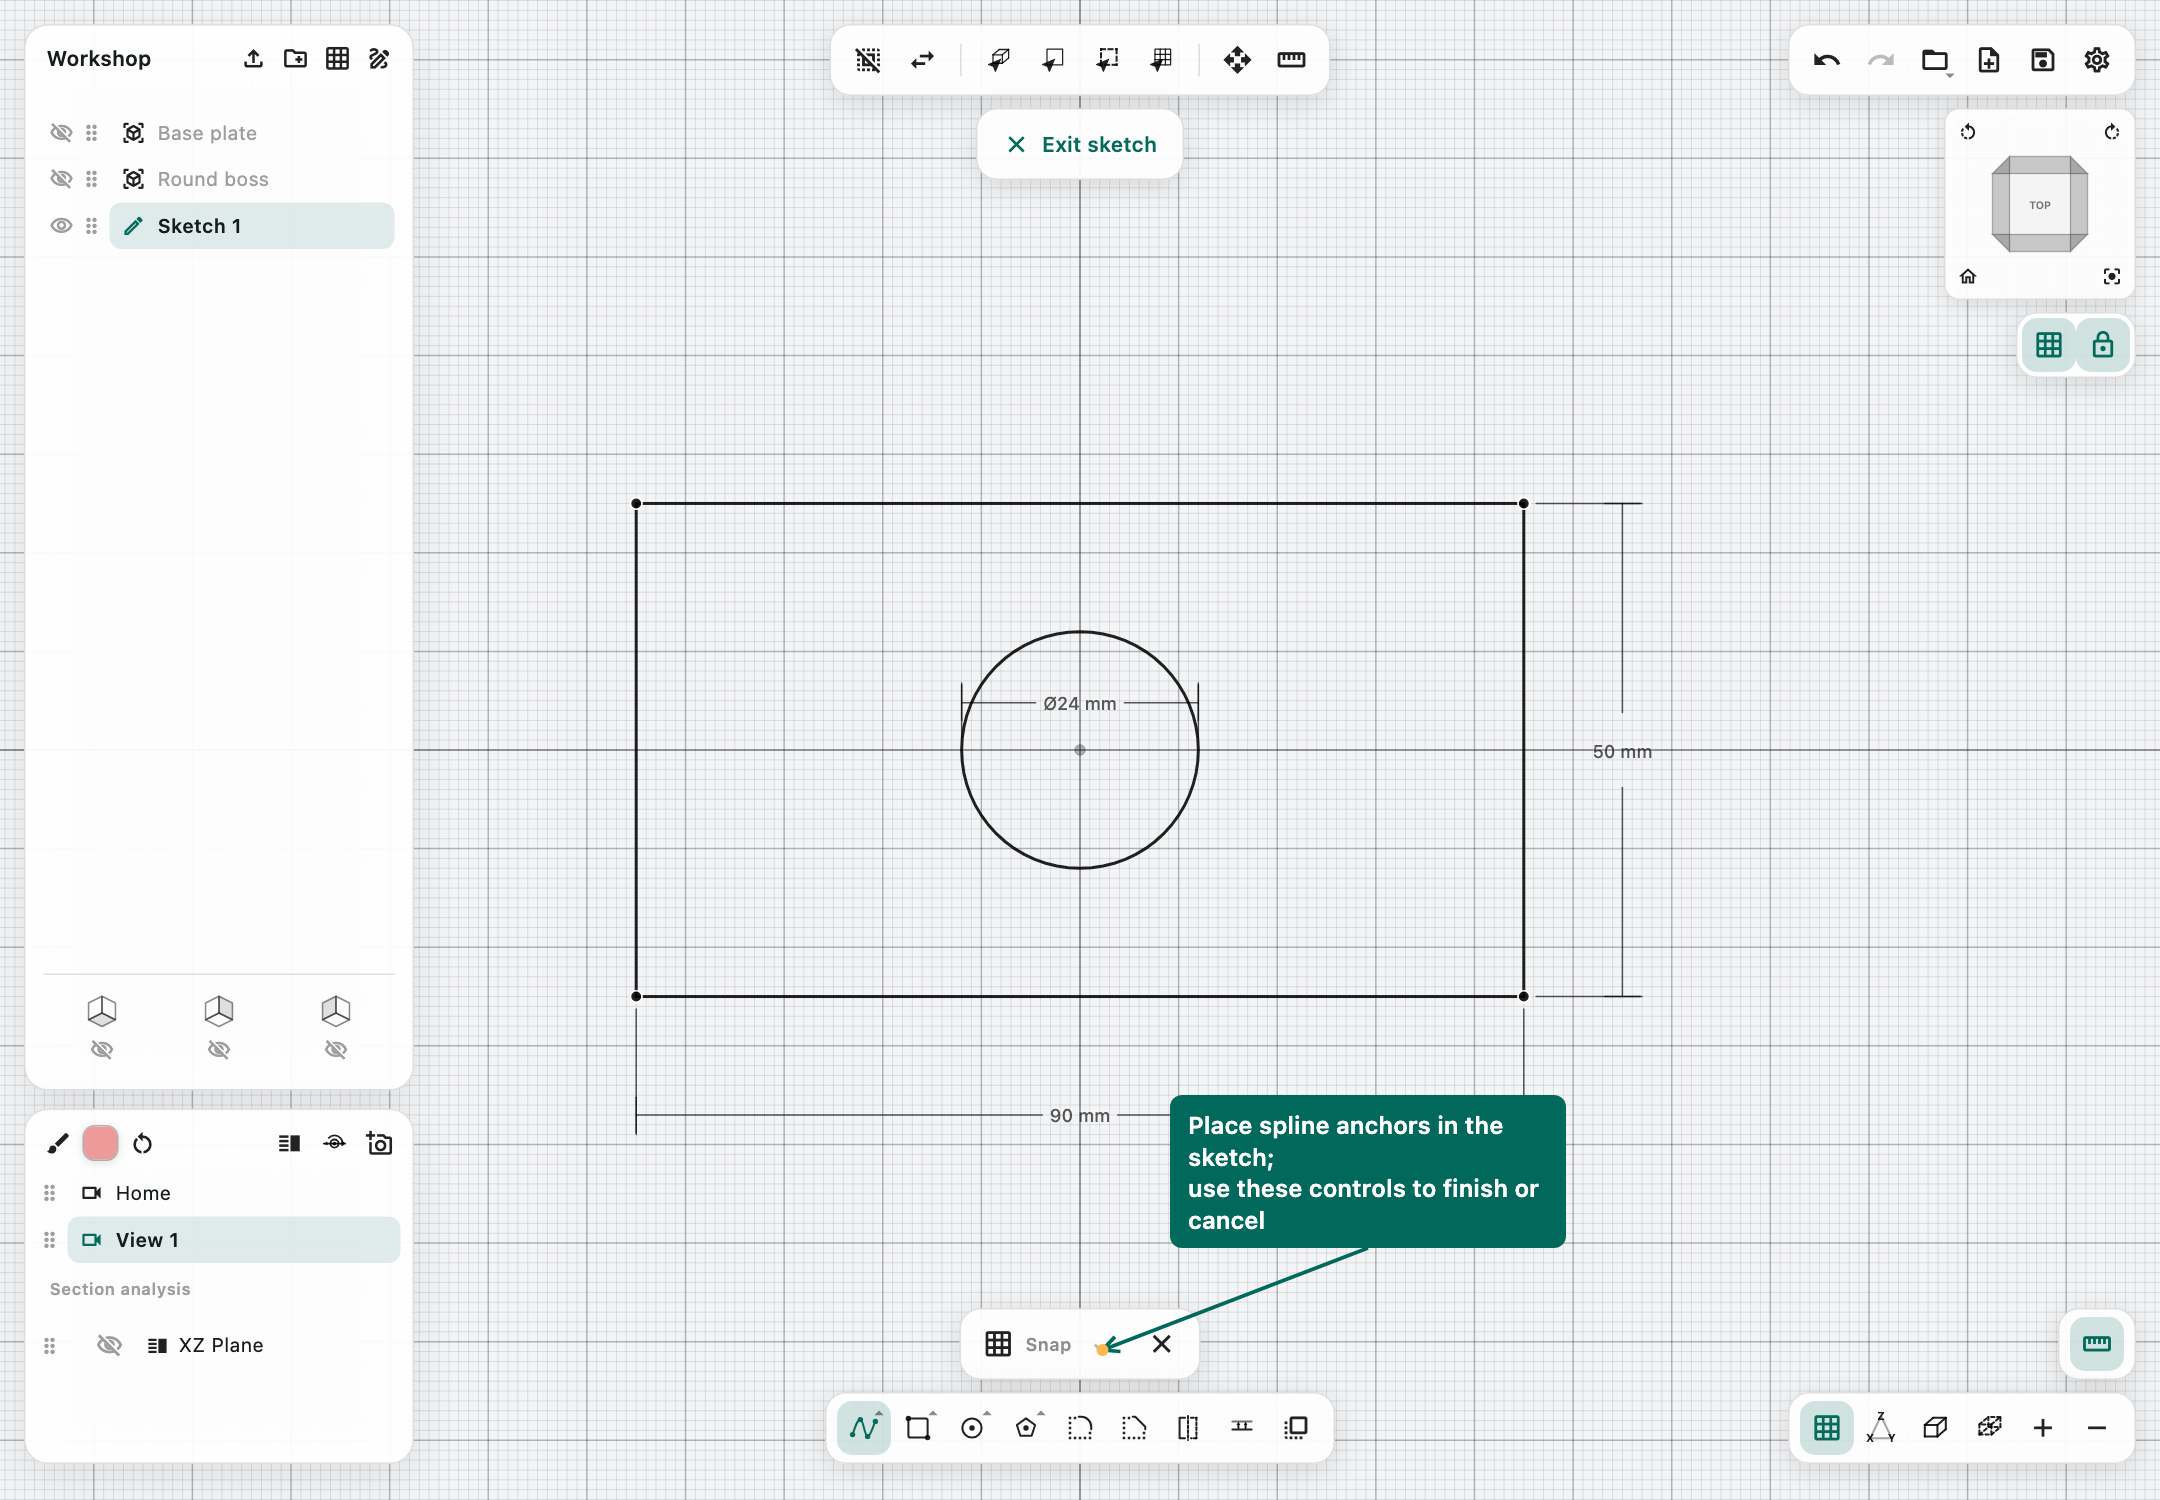The image size is (2160, 1500).
Task: Click the swap arrows icon
Action: [x=922, y=60]
